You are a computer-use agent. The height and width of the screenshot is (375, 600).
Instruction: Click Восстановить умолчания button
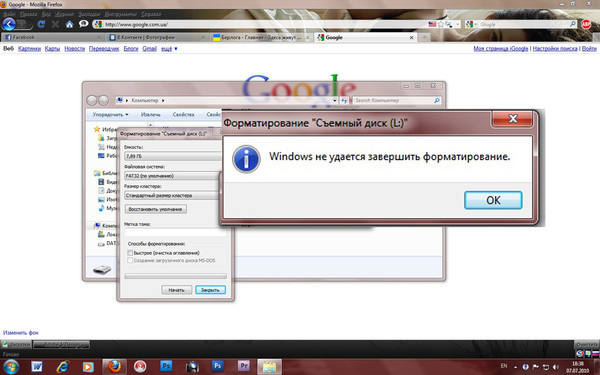pyautogui.click(x=155, y=209)
